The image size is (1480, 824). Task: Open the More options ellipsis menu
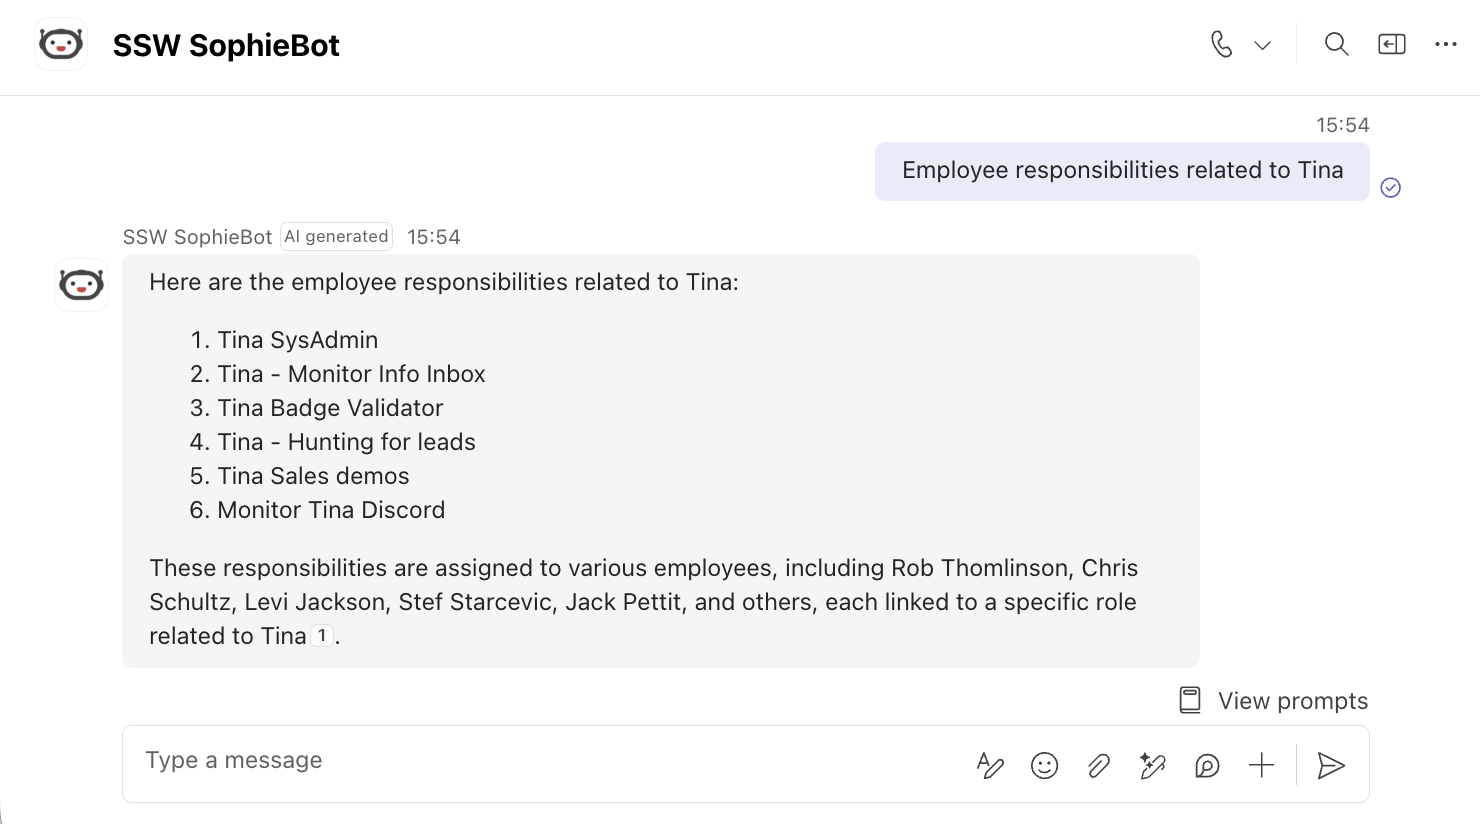1446,44
